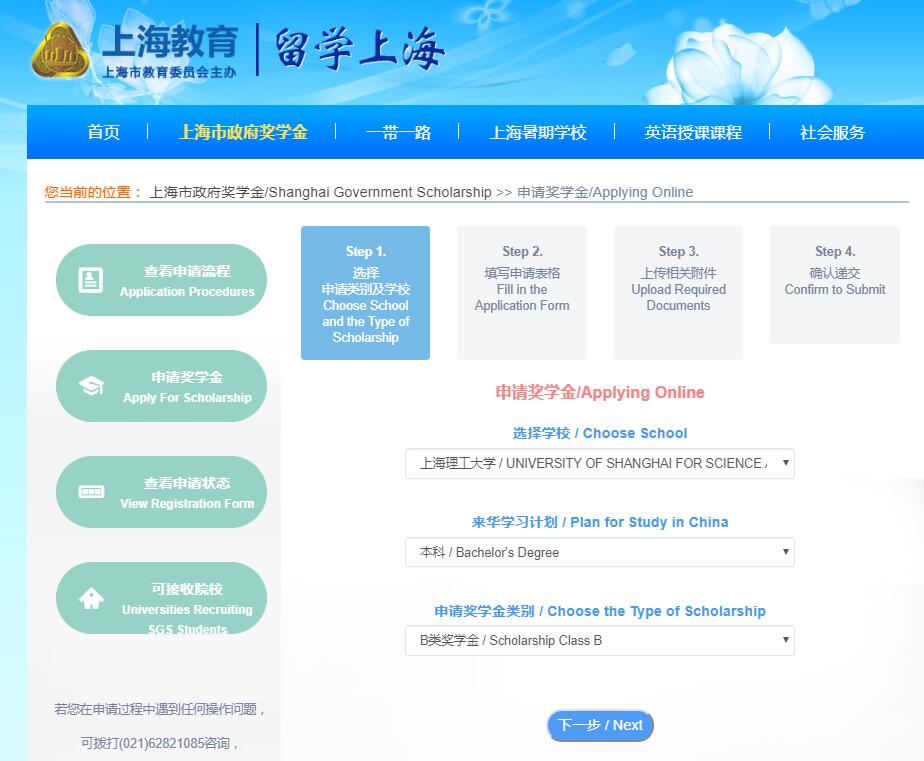Open Application Procedures sidebar button
924x761 pixels.
click(161, 280)
